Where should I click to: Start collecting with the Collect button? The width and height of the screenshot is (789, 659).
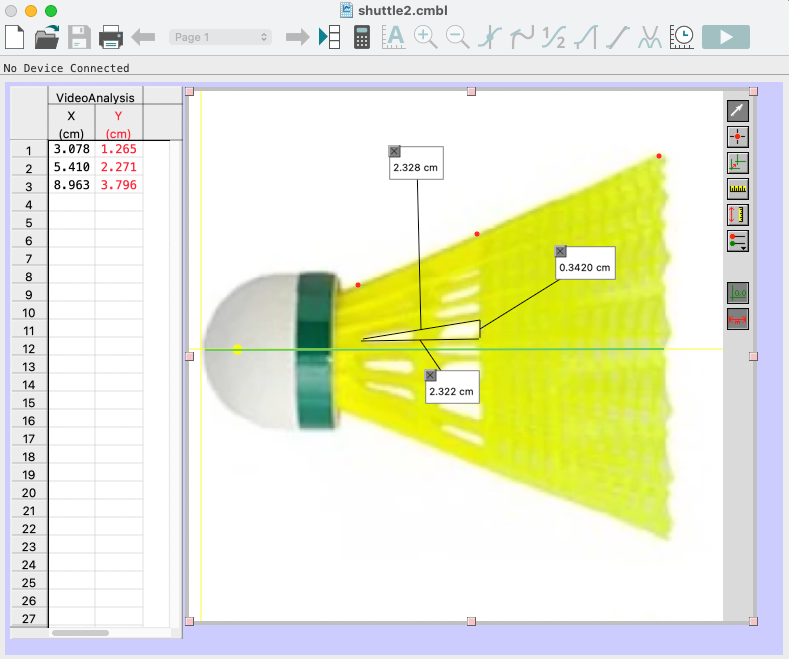[x=726, y=37]
